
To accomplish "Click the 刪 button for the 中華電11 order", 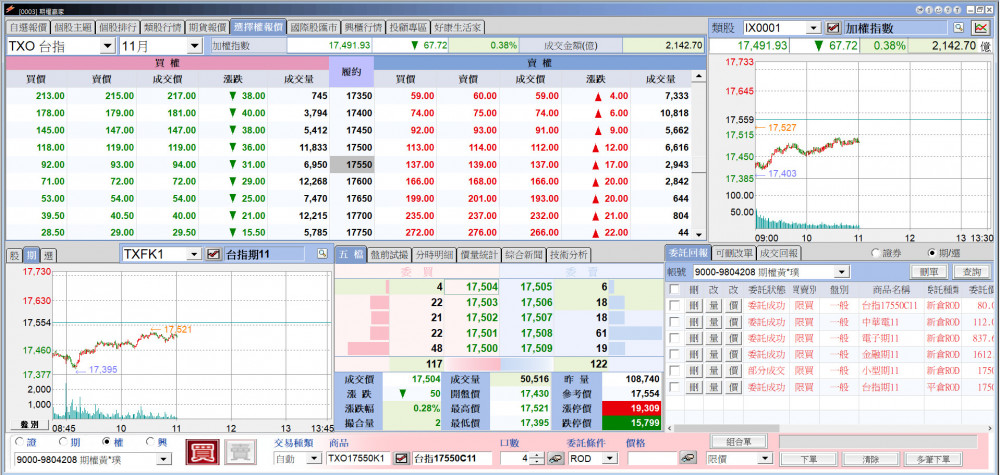I will pos(695,322).
